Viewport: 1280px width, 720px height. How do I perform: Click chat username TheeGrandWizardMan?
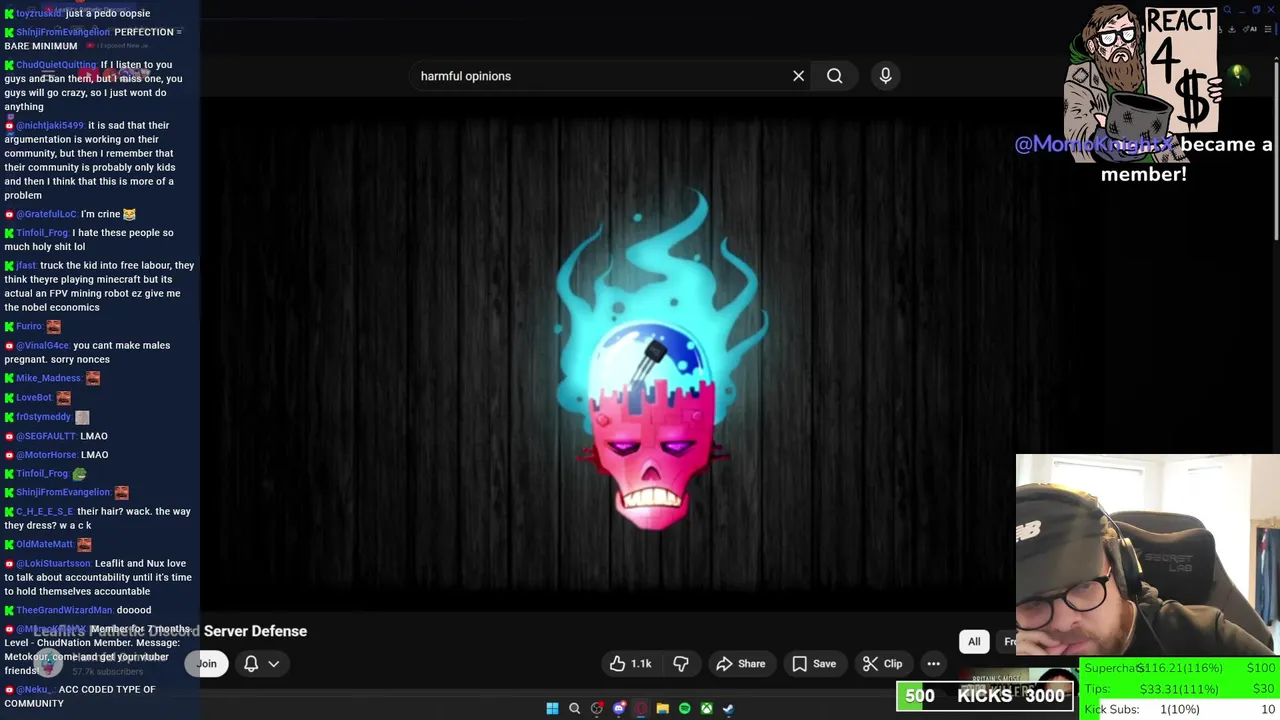64,610
